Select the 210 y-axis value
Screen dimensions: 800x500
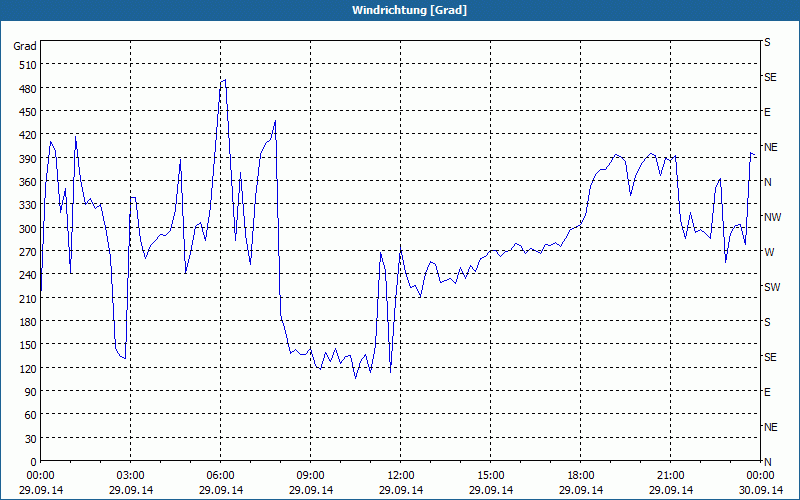click(28, 299)
